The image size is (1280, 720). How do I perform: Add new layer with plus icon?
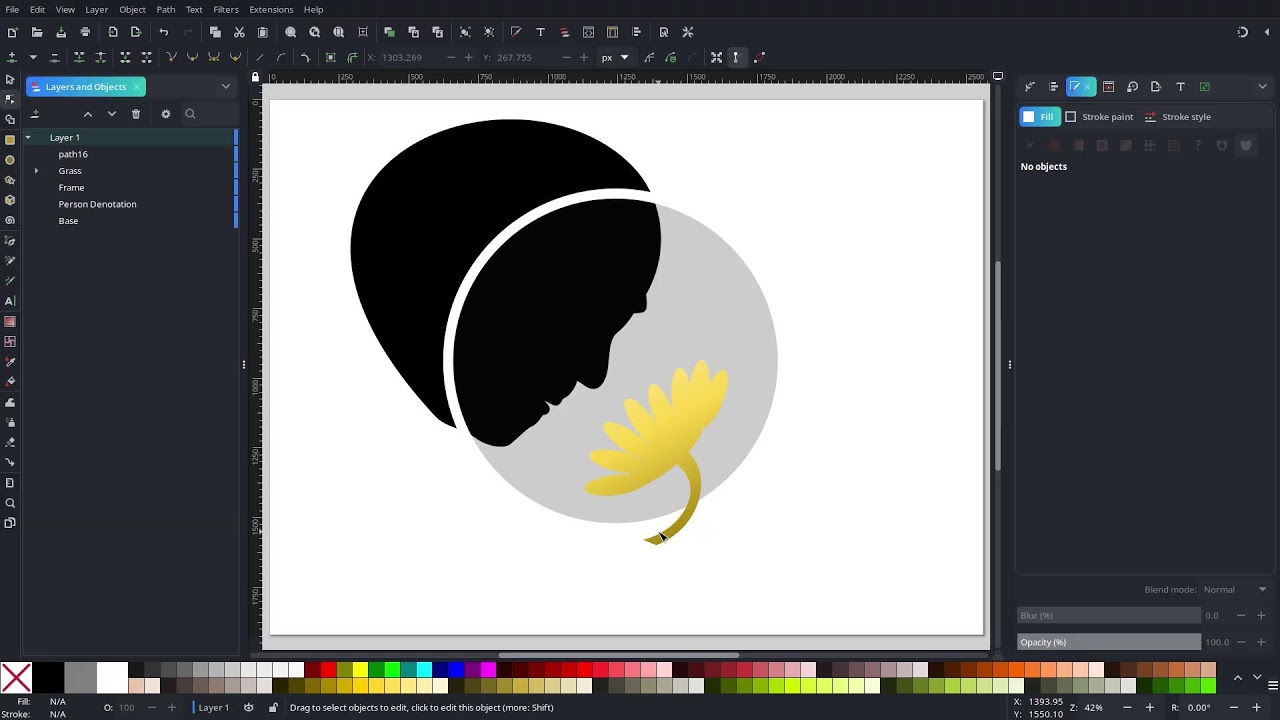coord(34,114)
